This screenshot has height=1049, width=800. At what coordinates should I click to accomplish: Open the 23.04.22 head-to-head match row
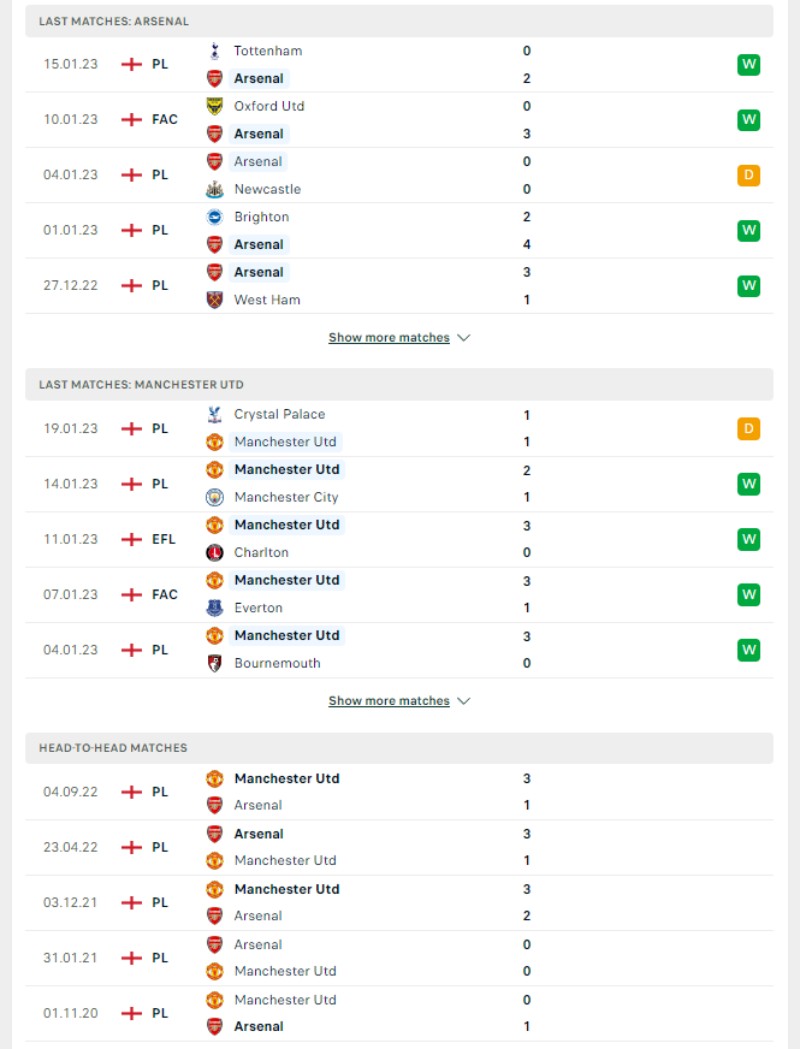tap(399, 848)
